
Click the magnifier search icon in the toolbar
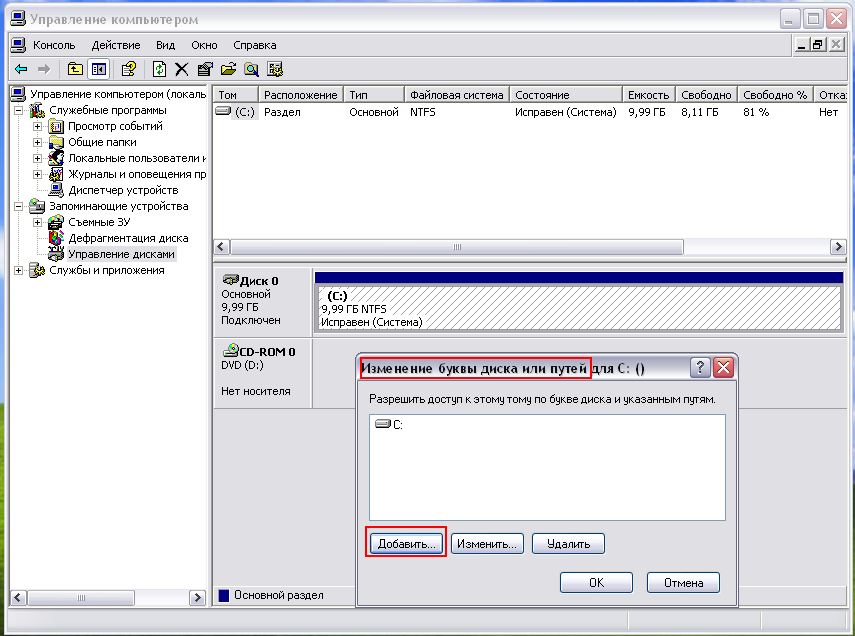(251, 69)
